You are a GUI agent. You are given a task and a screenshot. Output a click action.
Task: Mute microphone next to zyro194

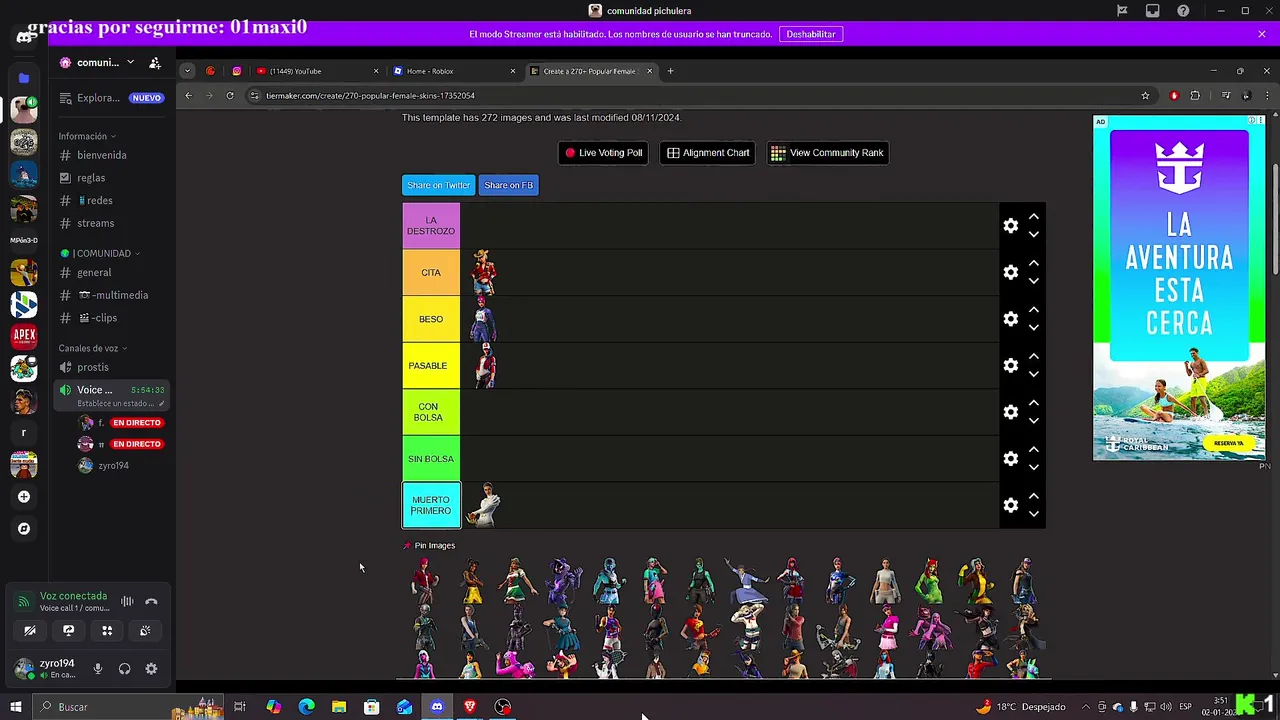(x=98, y=669)
